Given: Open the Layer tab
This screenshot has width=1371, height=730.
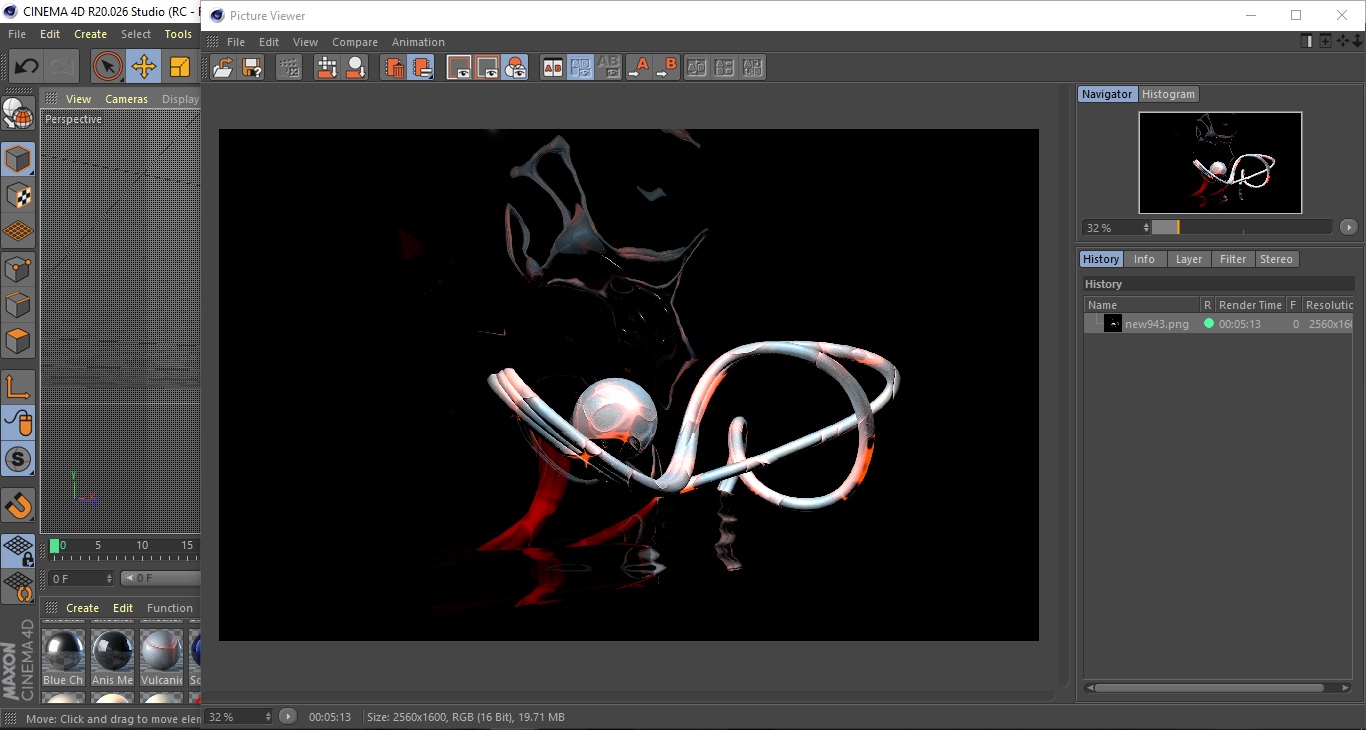Looking at the screenshot, I should coord(1188,259).
